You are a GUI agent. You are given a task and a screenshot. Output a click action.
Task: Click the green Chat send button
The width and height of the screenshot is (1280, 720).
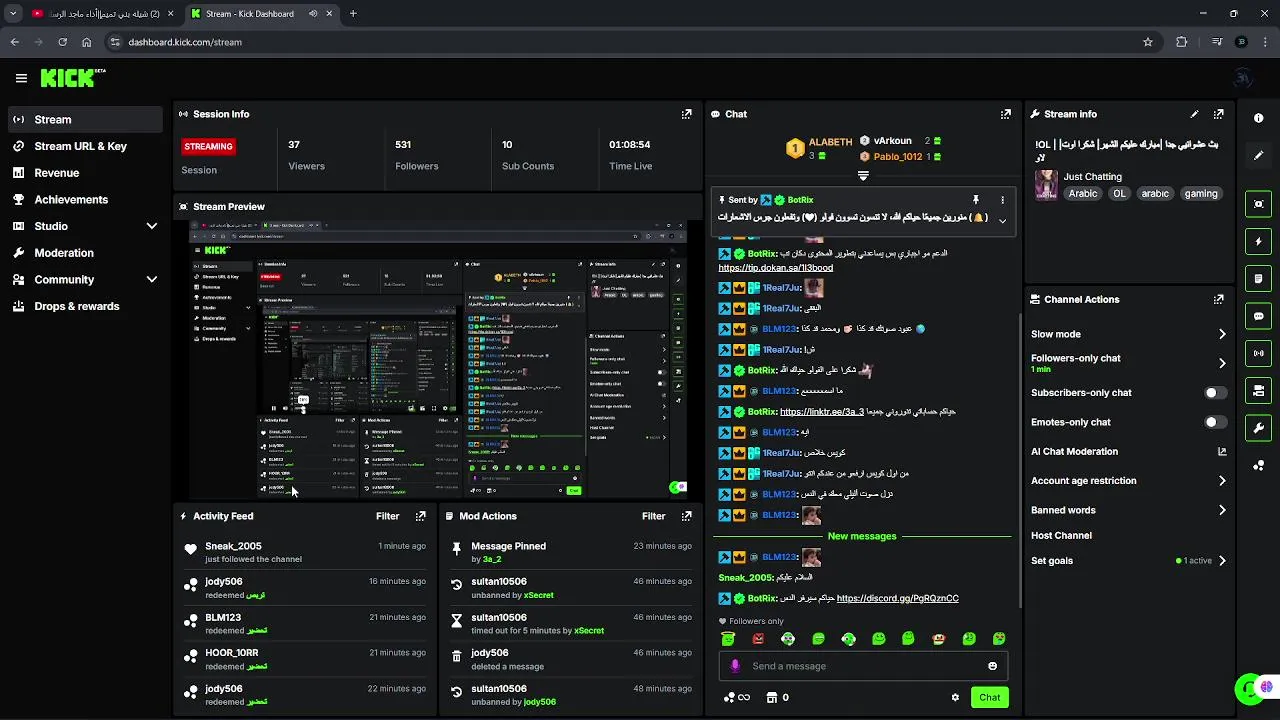pyautogui.click(x=989, y=697)
